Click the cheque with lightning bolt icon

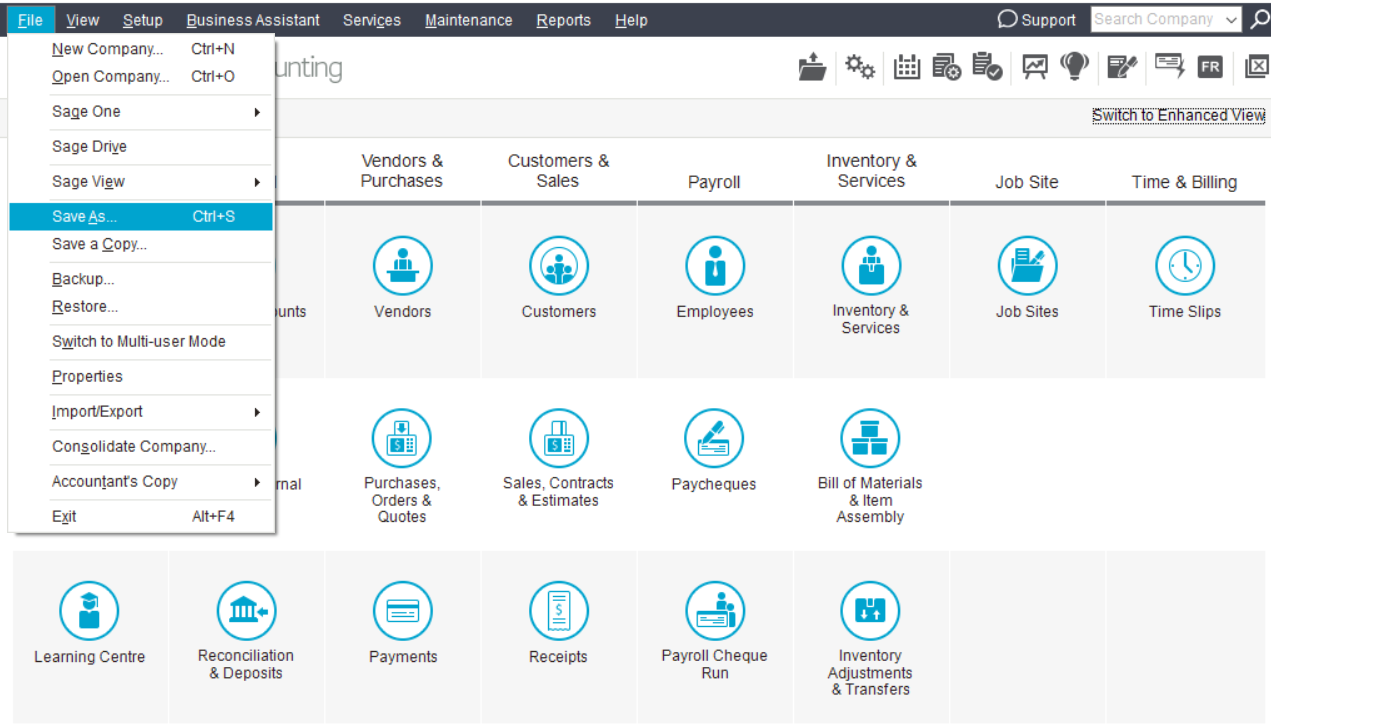1169,66
